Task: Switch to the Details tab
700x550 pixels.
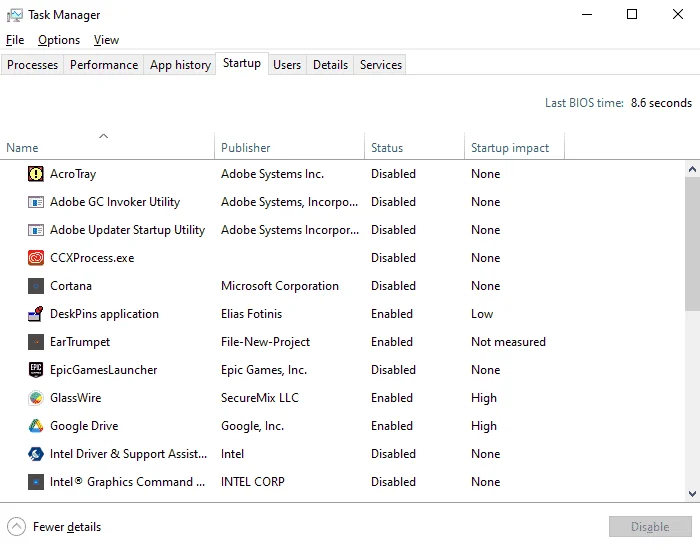Action: 330,65
